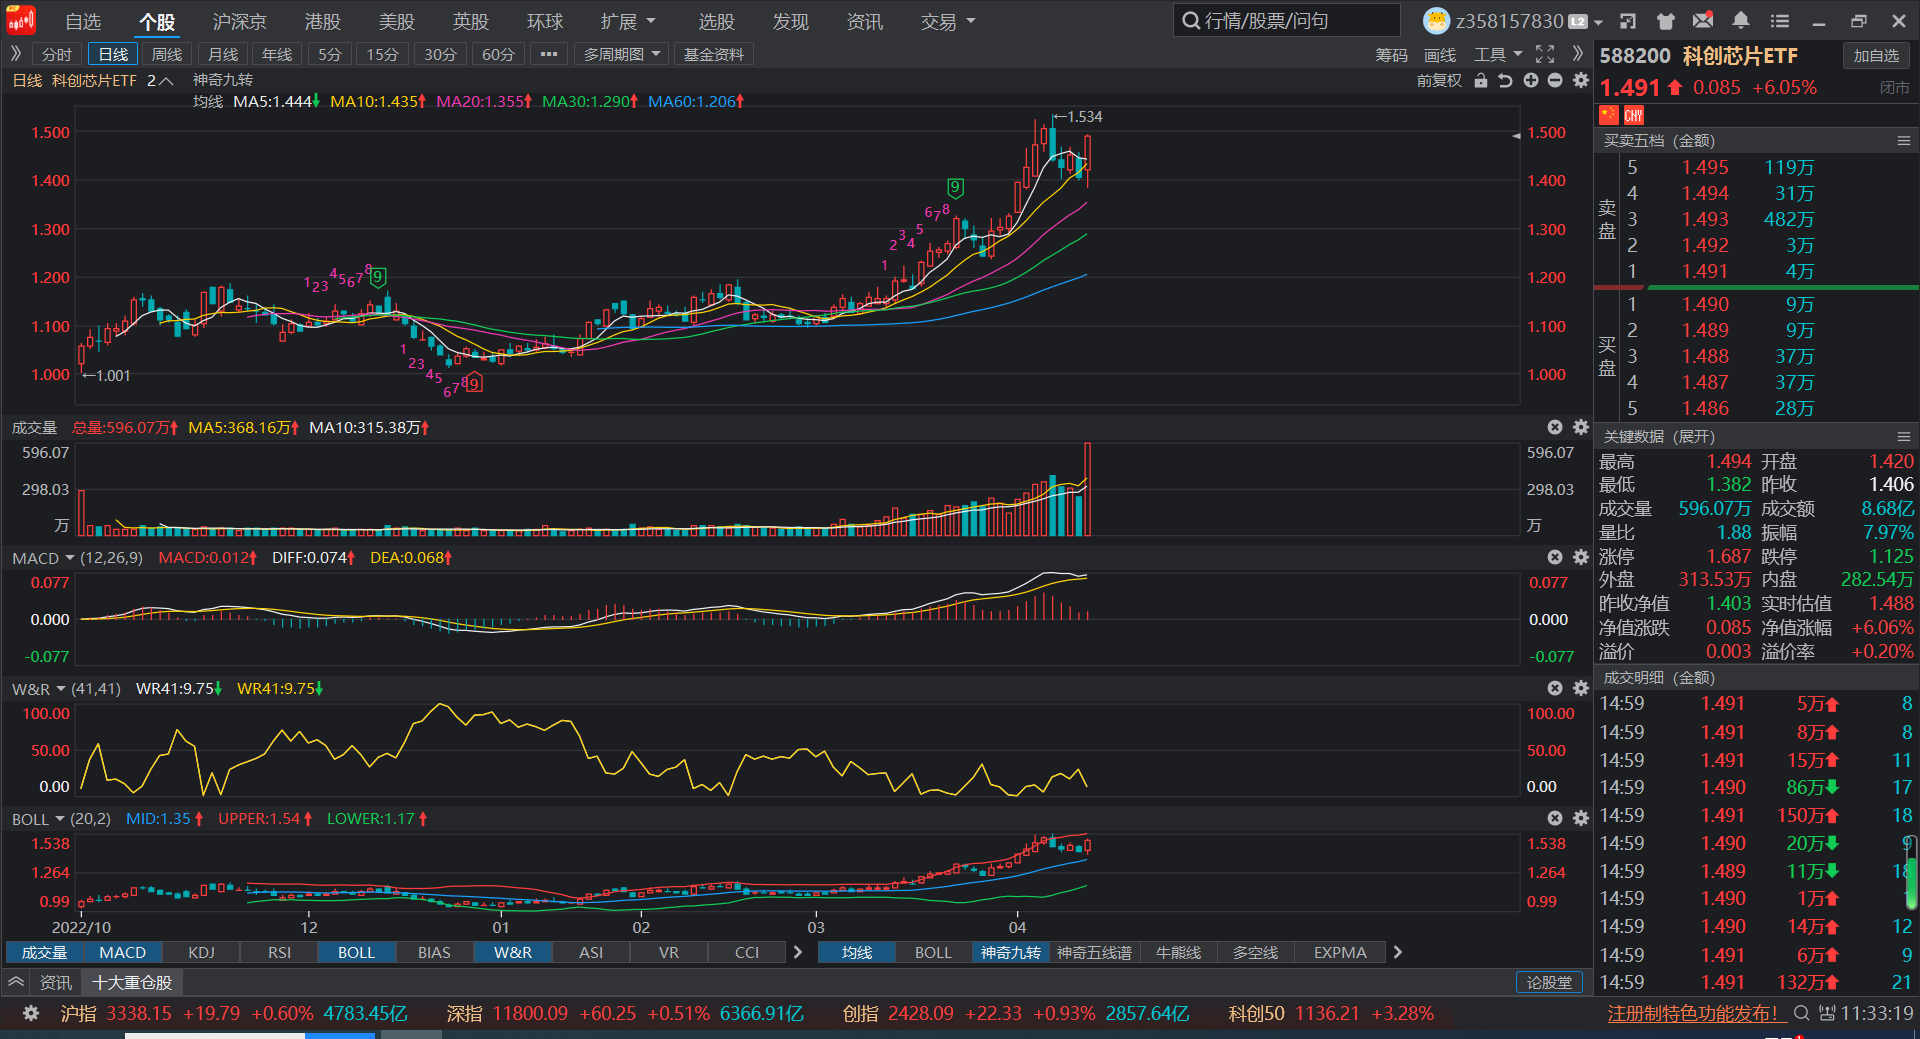Toggle fullscreen chart icon
The width and height of the screenshot is (1920, 1039).
tap(1545, 54)
